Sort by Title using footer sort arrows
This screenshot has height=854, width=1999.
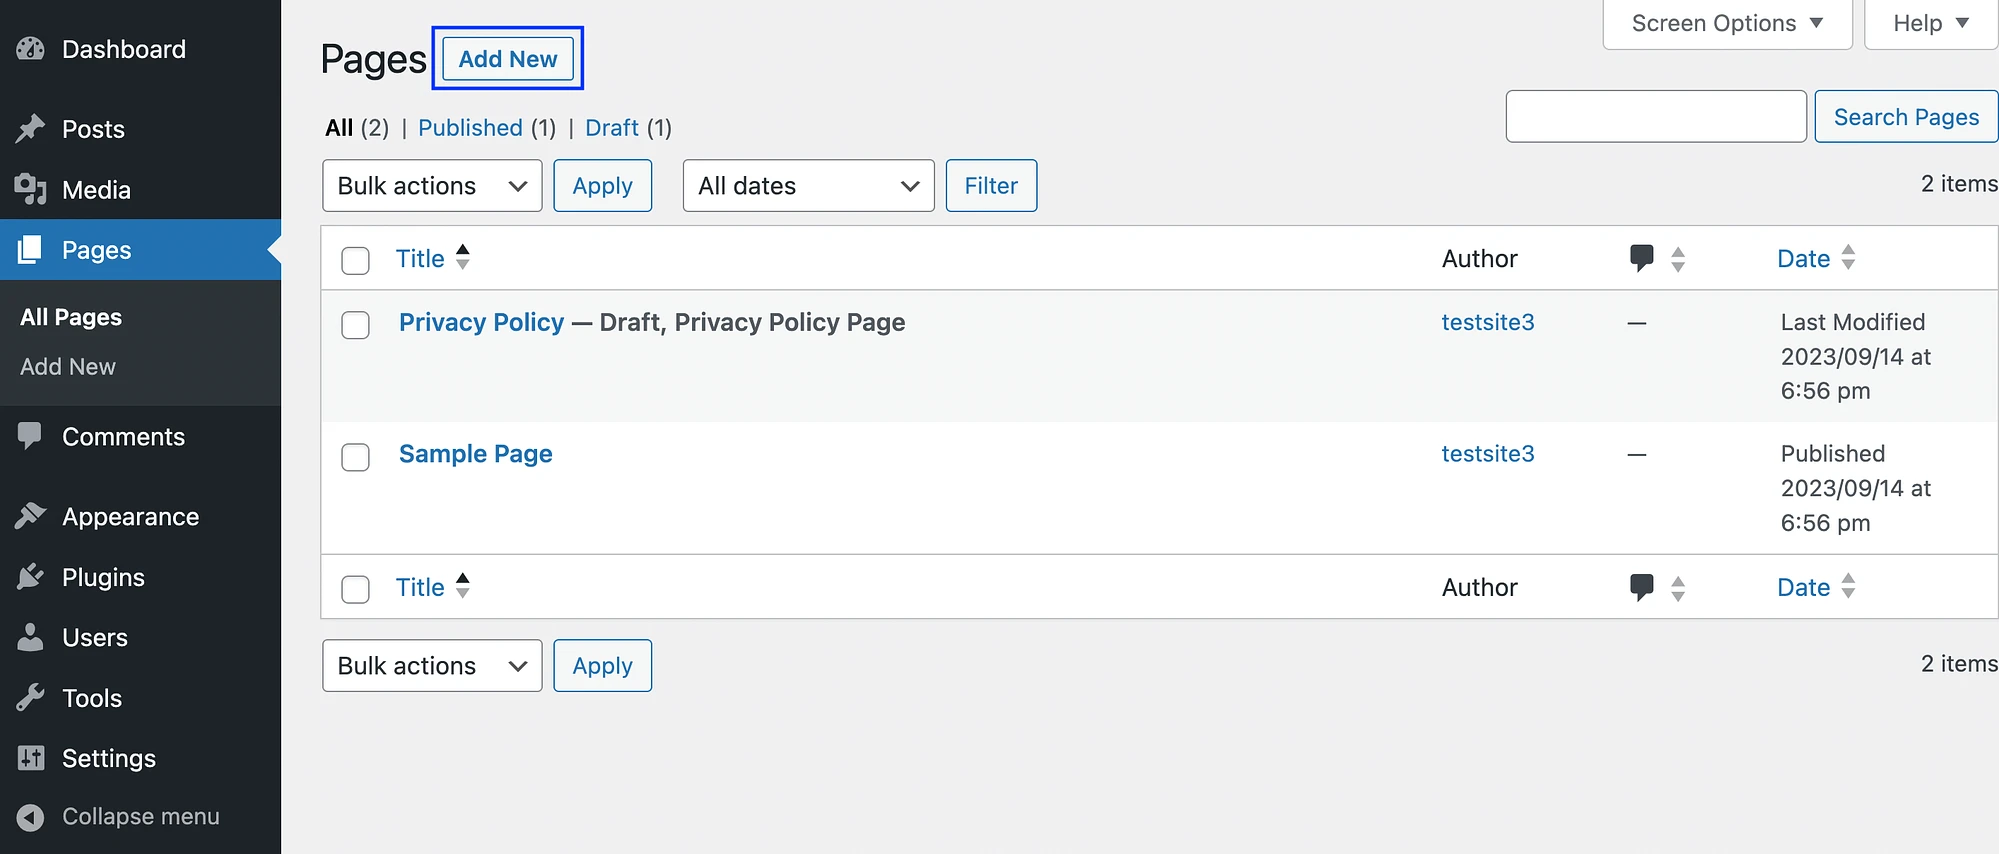[463, 586]
